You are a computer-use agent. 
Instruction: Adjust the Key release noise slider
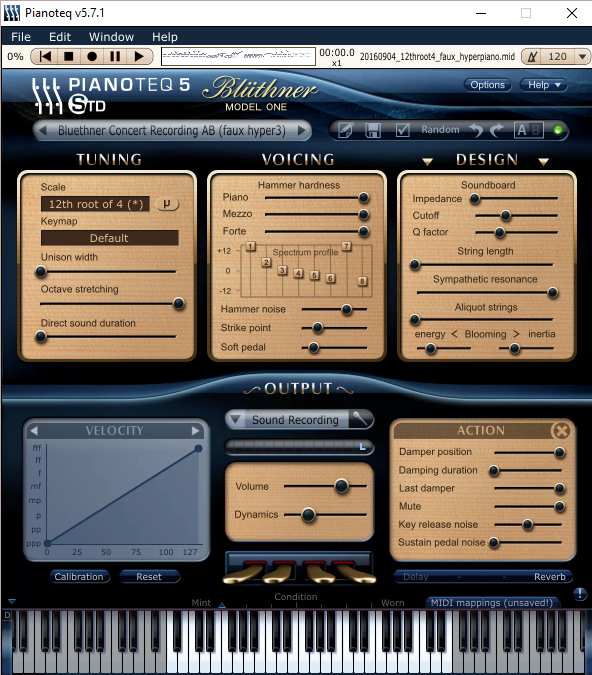coord(527,524)
